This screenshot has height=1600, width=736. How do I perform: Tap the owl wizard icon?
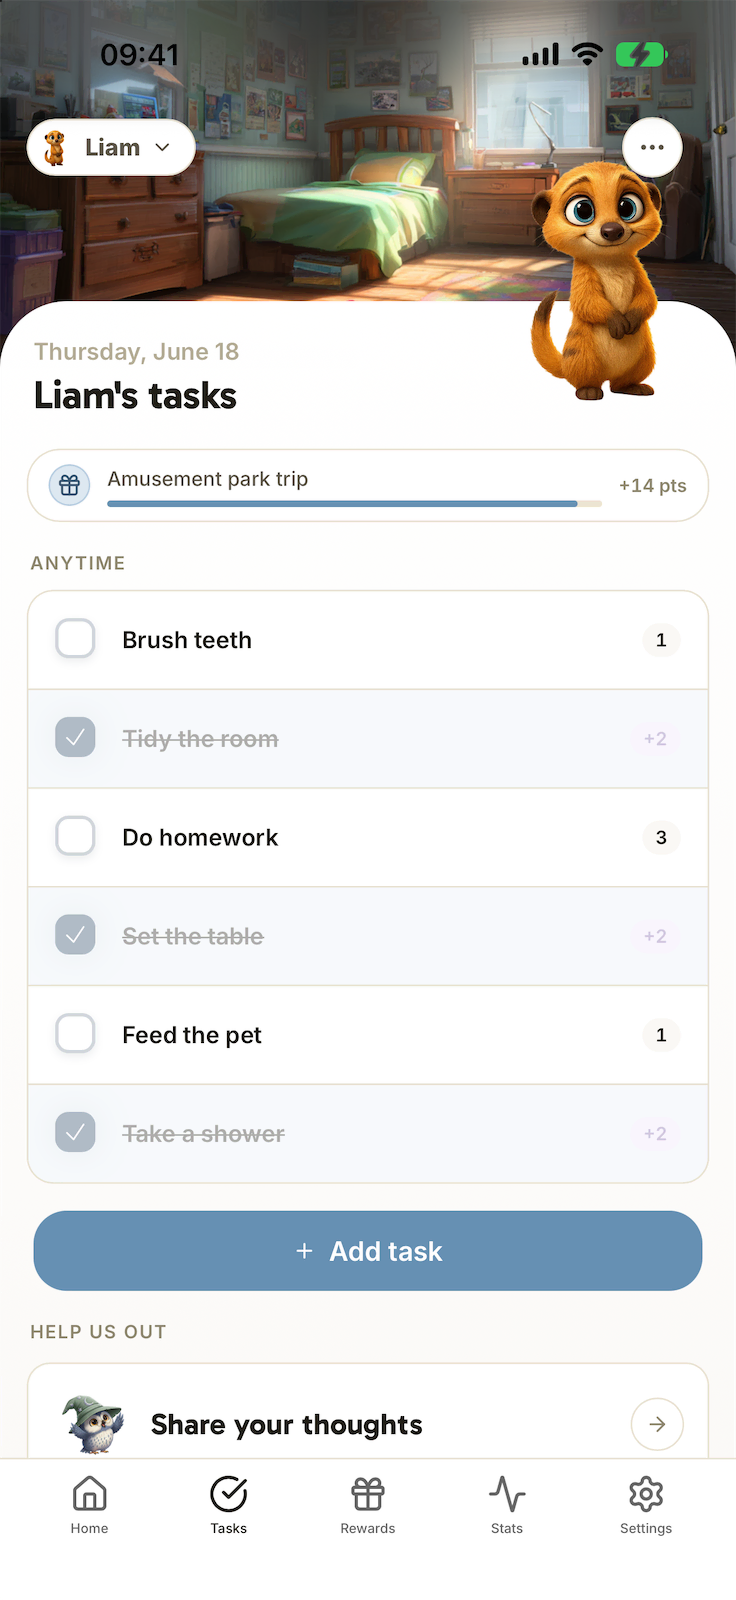[94, 1424]
